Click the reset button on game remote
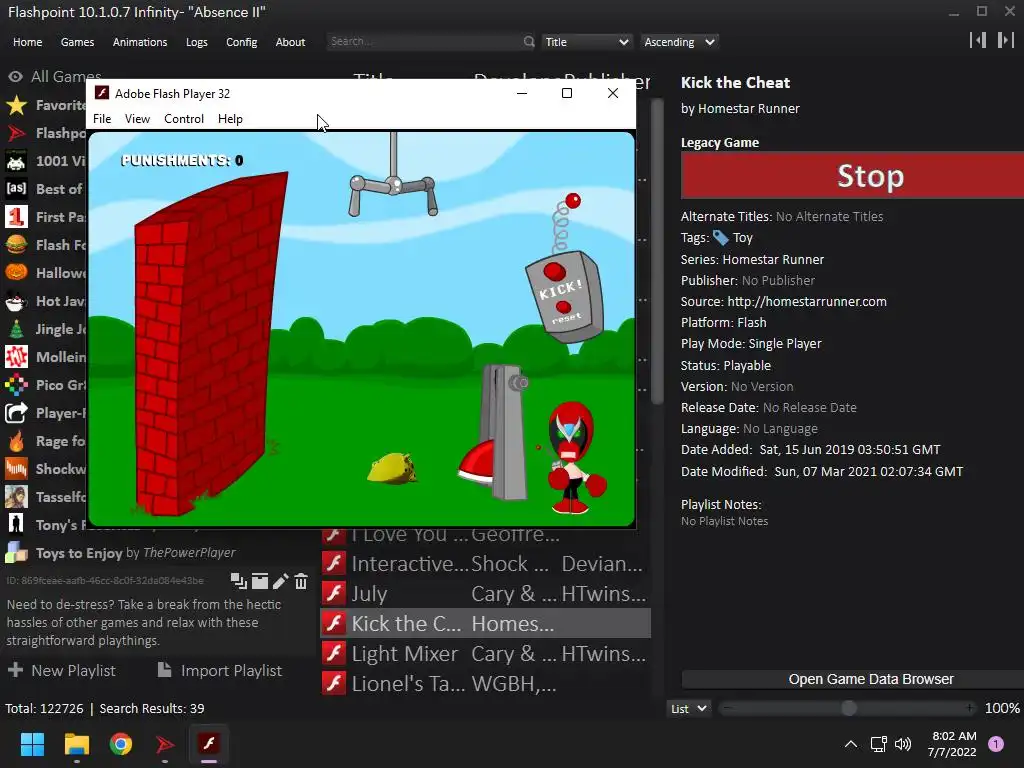This screenshot has height=768, width=1024. 564,307
